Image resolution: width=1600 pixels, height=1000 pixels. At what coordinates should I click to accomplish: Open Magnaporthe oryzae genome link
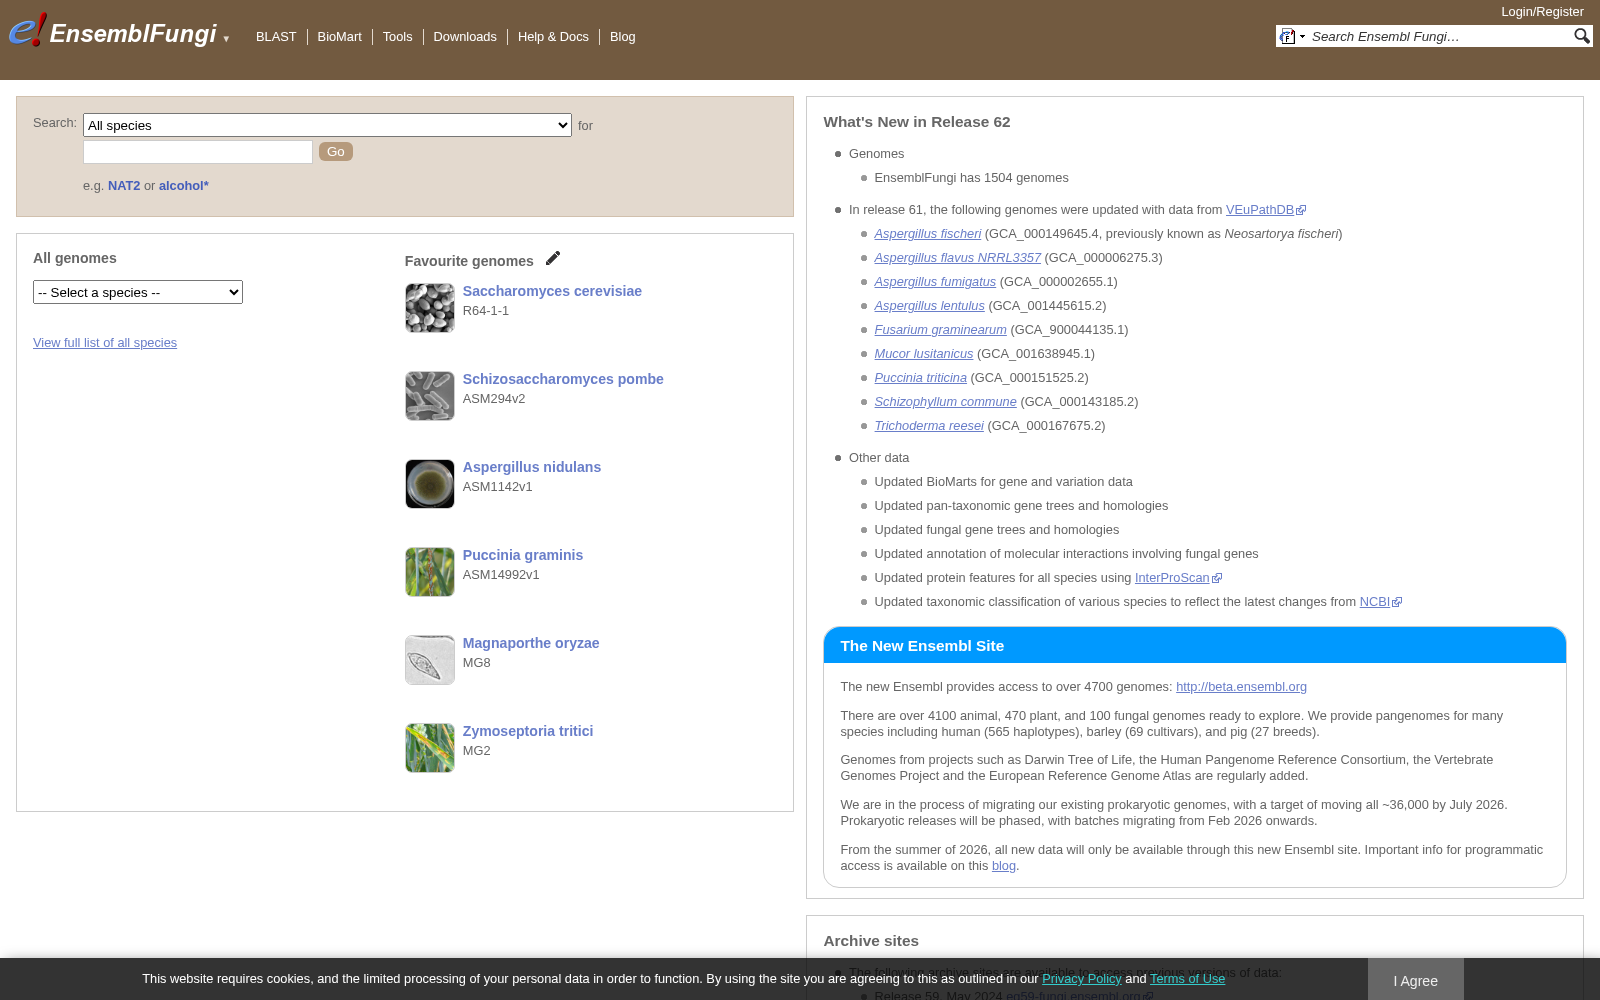(x=531, y=643)
